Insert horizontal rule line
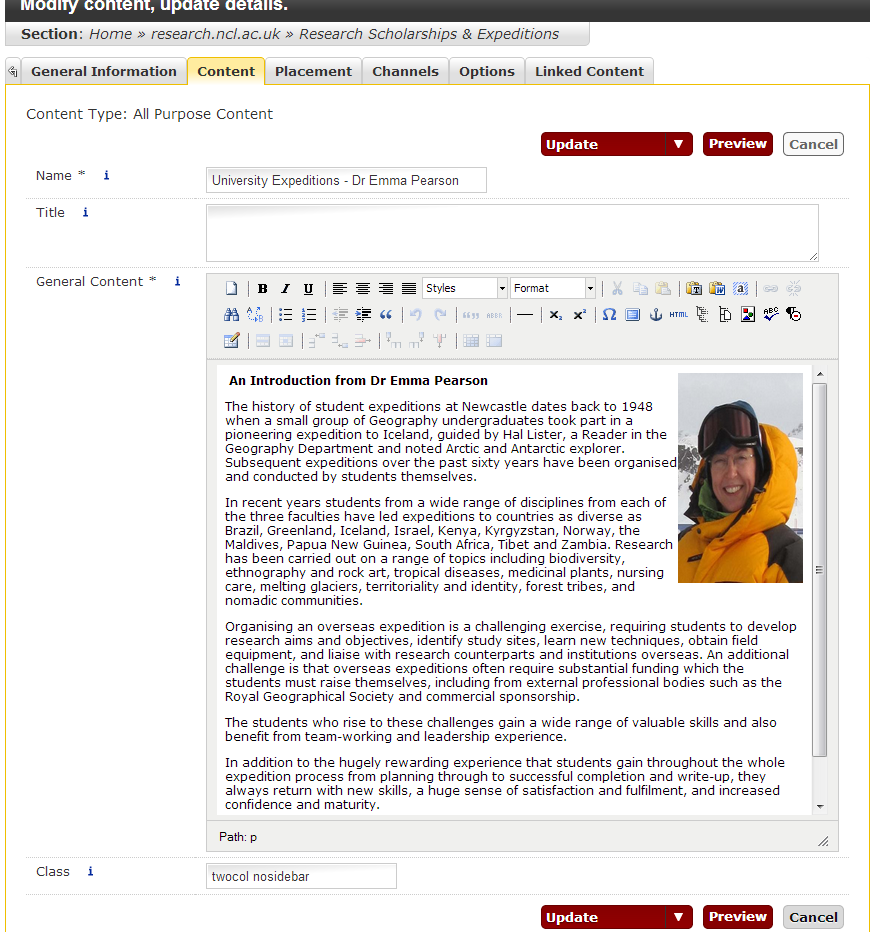874x932 pixels. click(525, 315)
